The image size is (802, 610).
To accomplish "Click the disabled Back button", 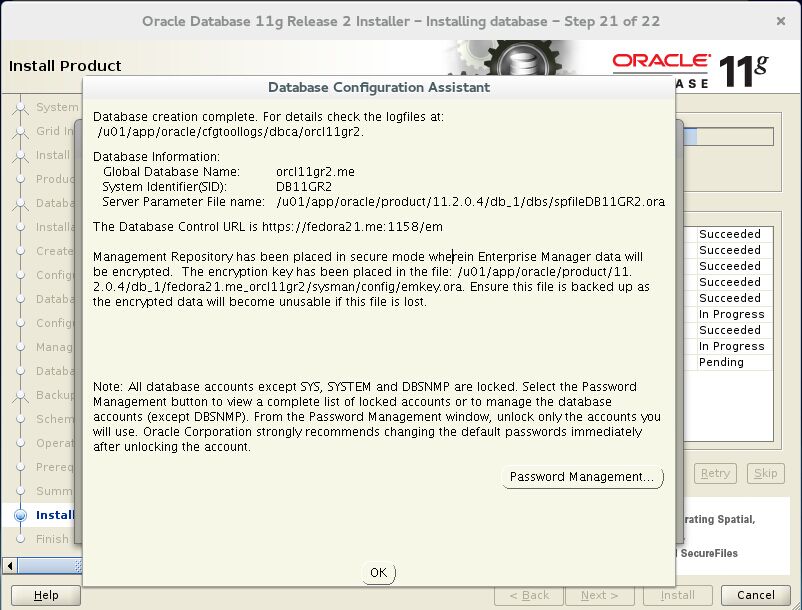I will pyautogui.click(x=529, y=595).
